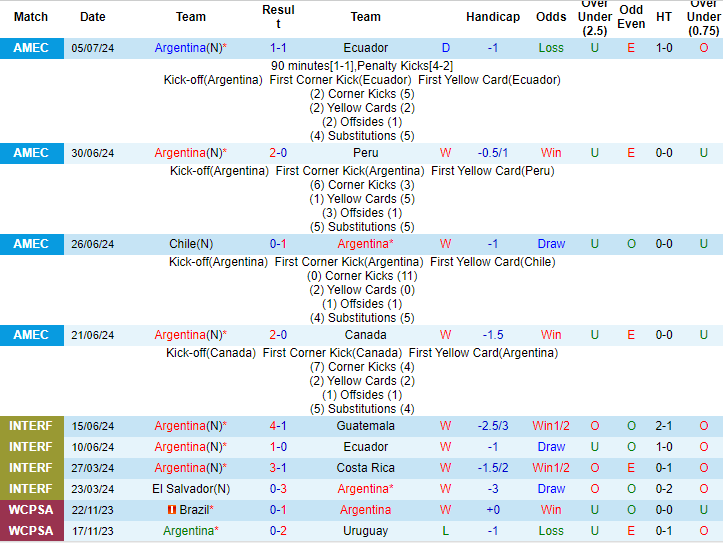Image resolution: width=723 pixels, height=543 pixels.
Task: Select the INTERF badge on 15/06/24 row
Action: 31,426
